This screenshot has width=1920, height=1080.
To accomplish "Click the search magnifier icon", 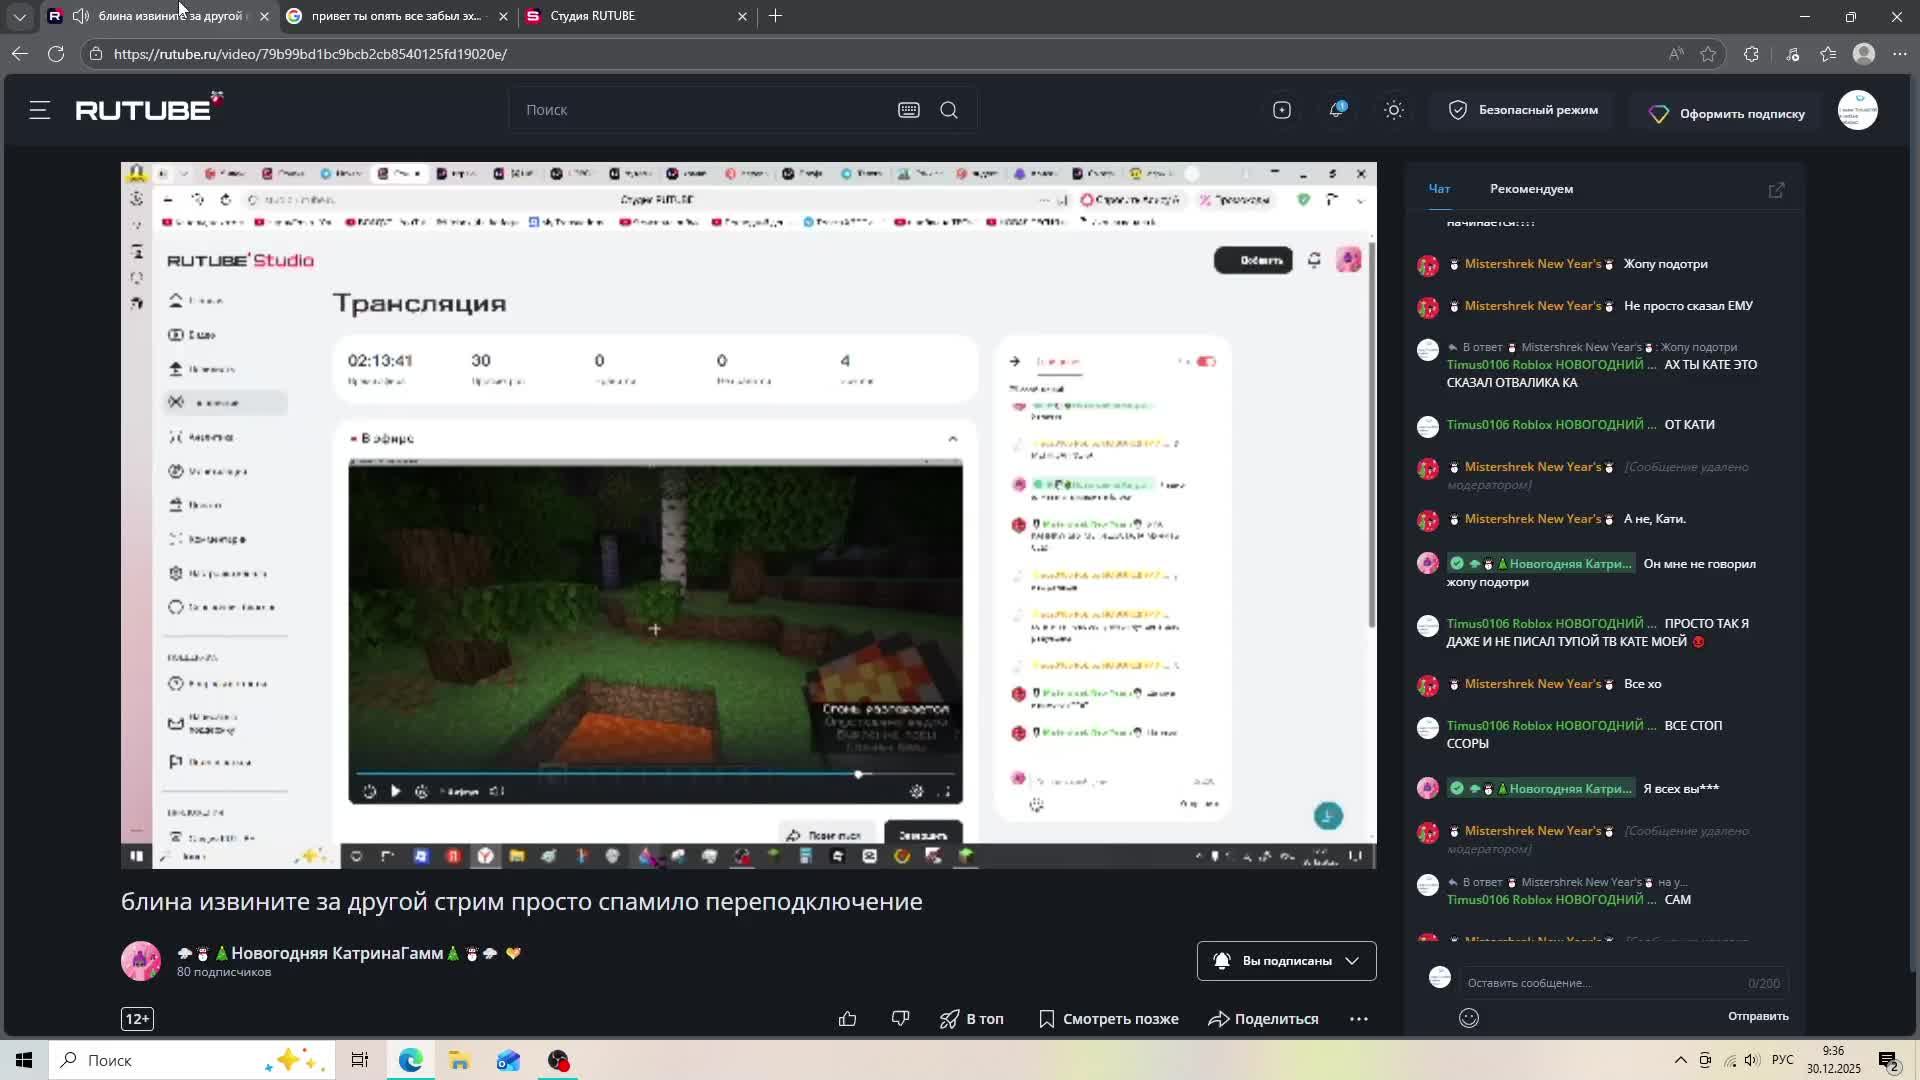I will click(949, 110).
